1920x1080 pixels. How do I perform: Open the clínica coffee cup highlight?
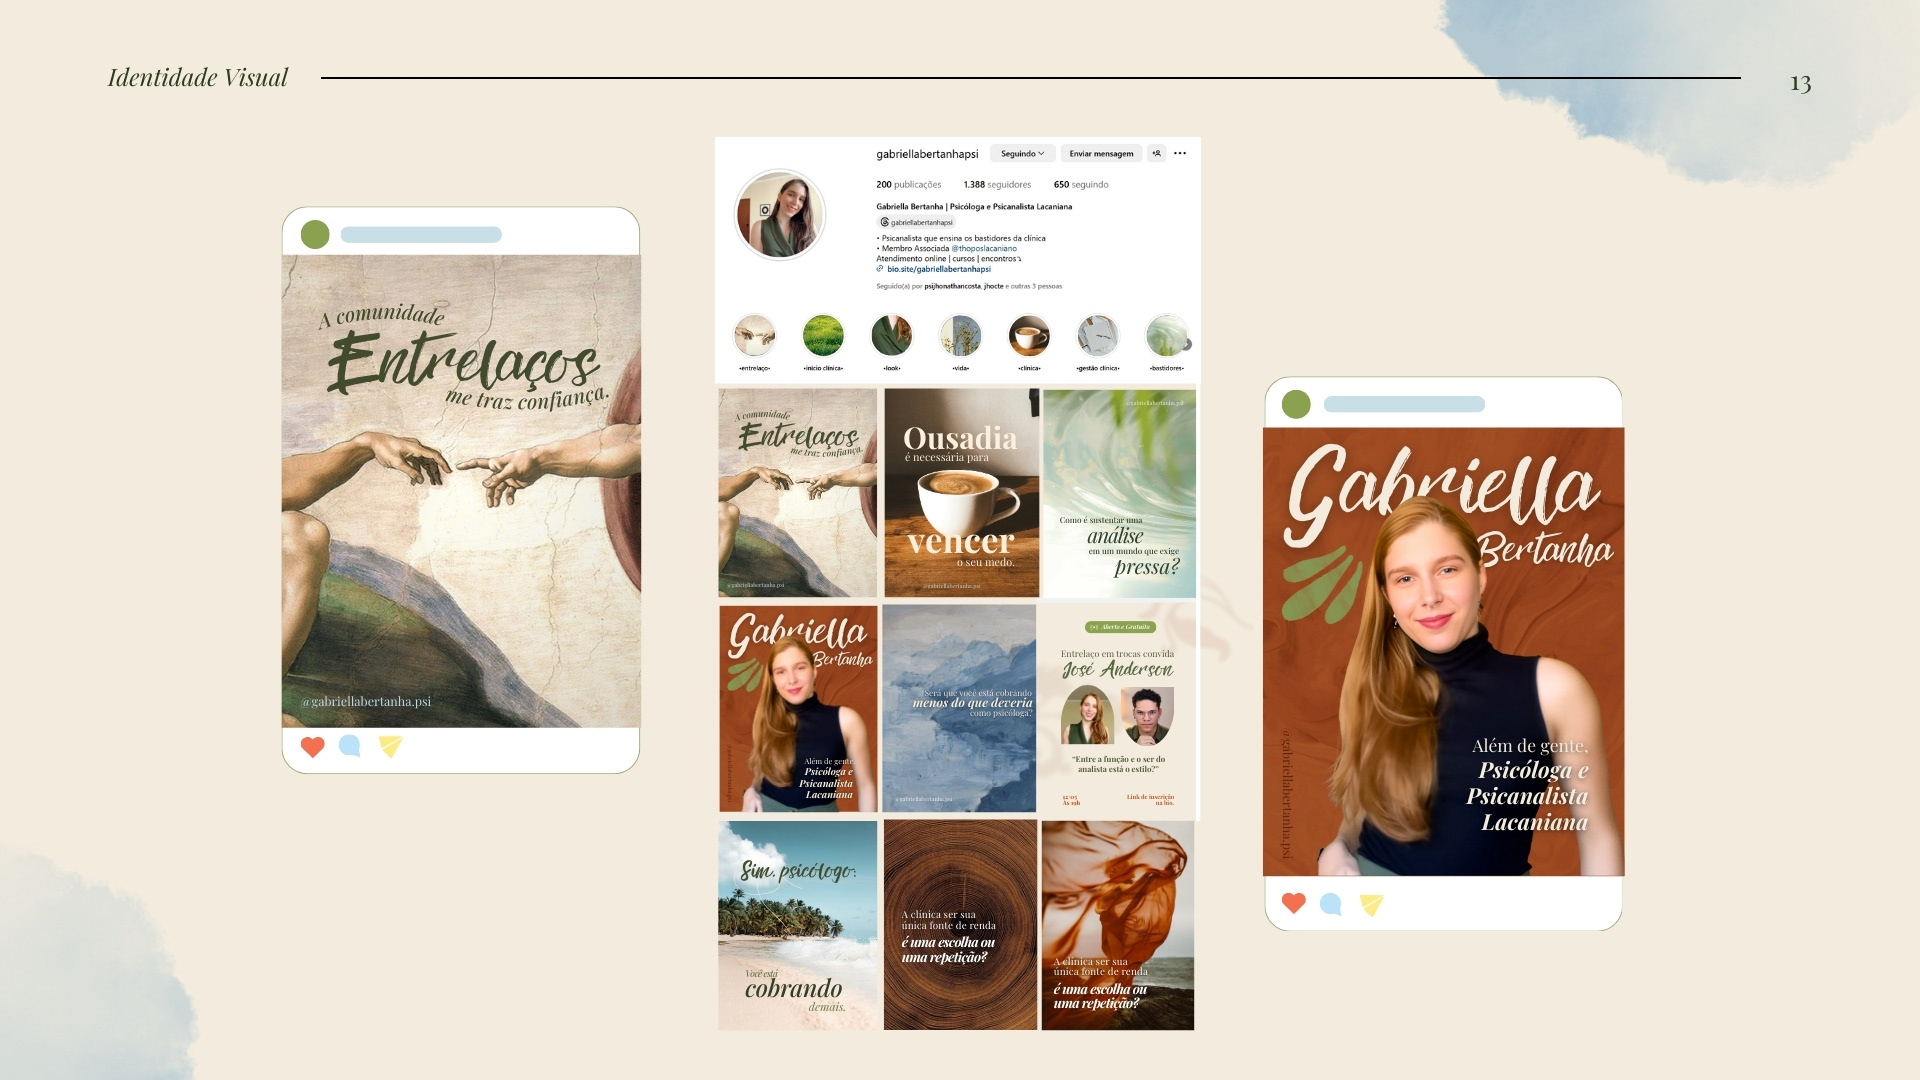tap(1029, 337)
